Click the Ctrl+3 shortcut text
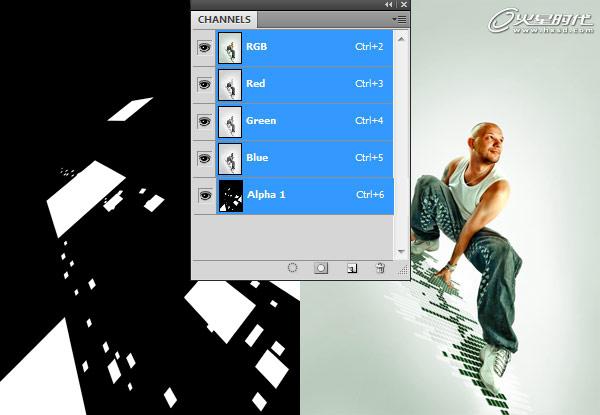Screen dimensions: 600x415 (x=369, y=83)
